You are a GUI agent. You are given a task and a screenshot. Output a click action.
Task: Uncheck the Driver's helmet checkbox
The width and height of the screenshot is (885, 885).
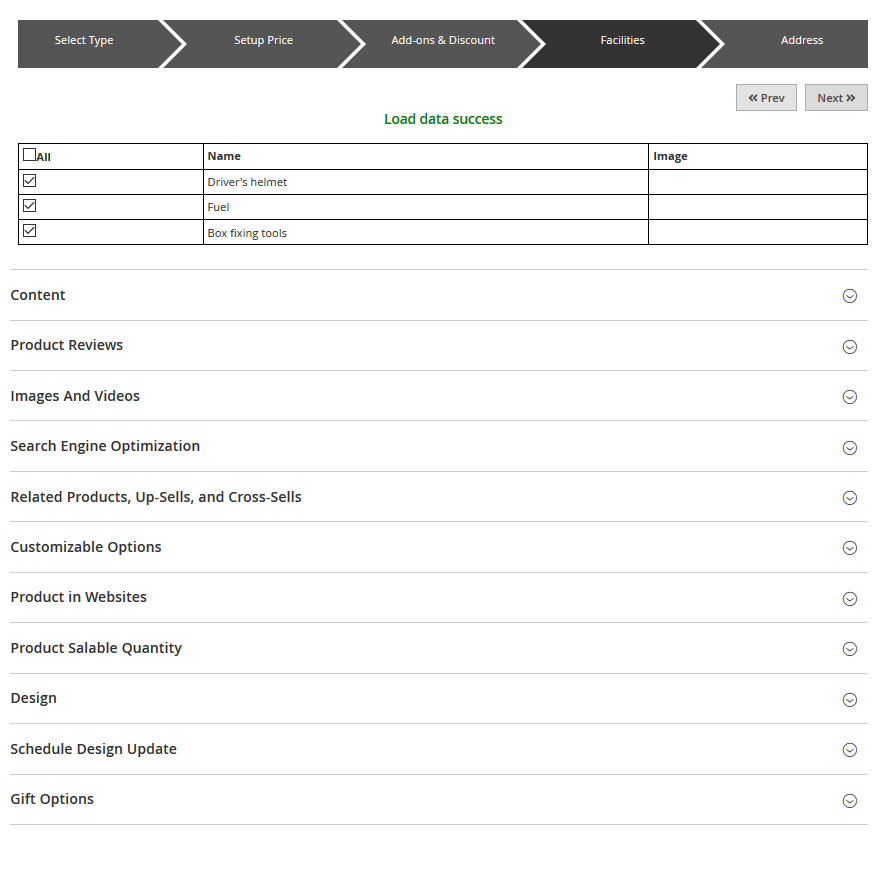[x=30, y=181]
